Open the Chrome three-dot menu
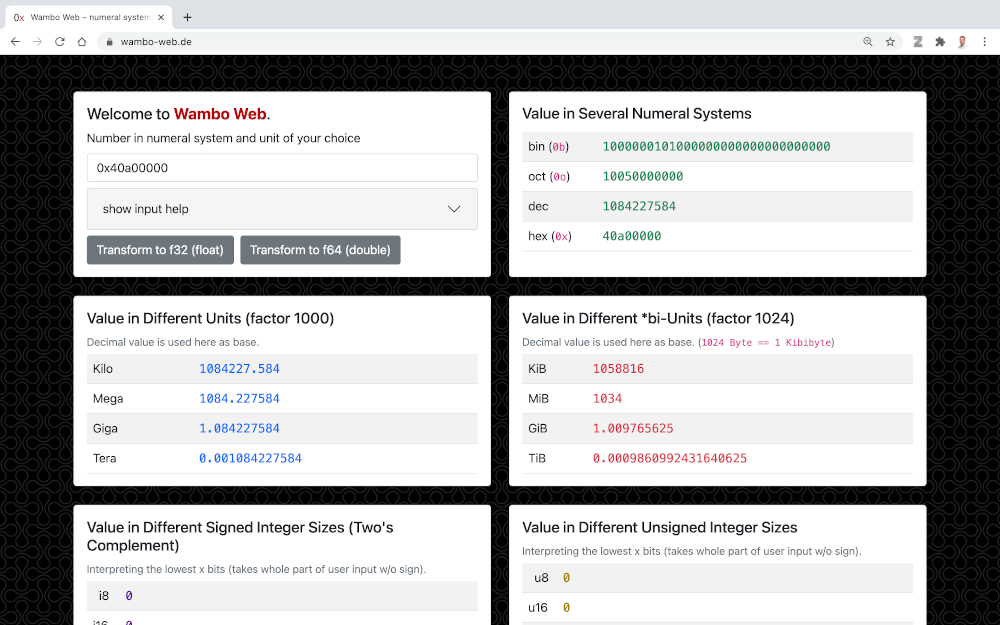The height and width of the screenshot is (625, 1000). [x=985, y=41]
